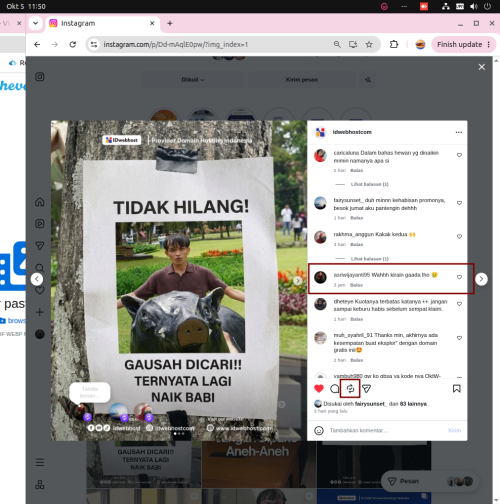
Task: Open the install app icon in the address bar
Action: 353,44
